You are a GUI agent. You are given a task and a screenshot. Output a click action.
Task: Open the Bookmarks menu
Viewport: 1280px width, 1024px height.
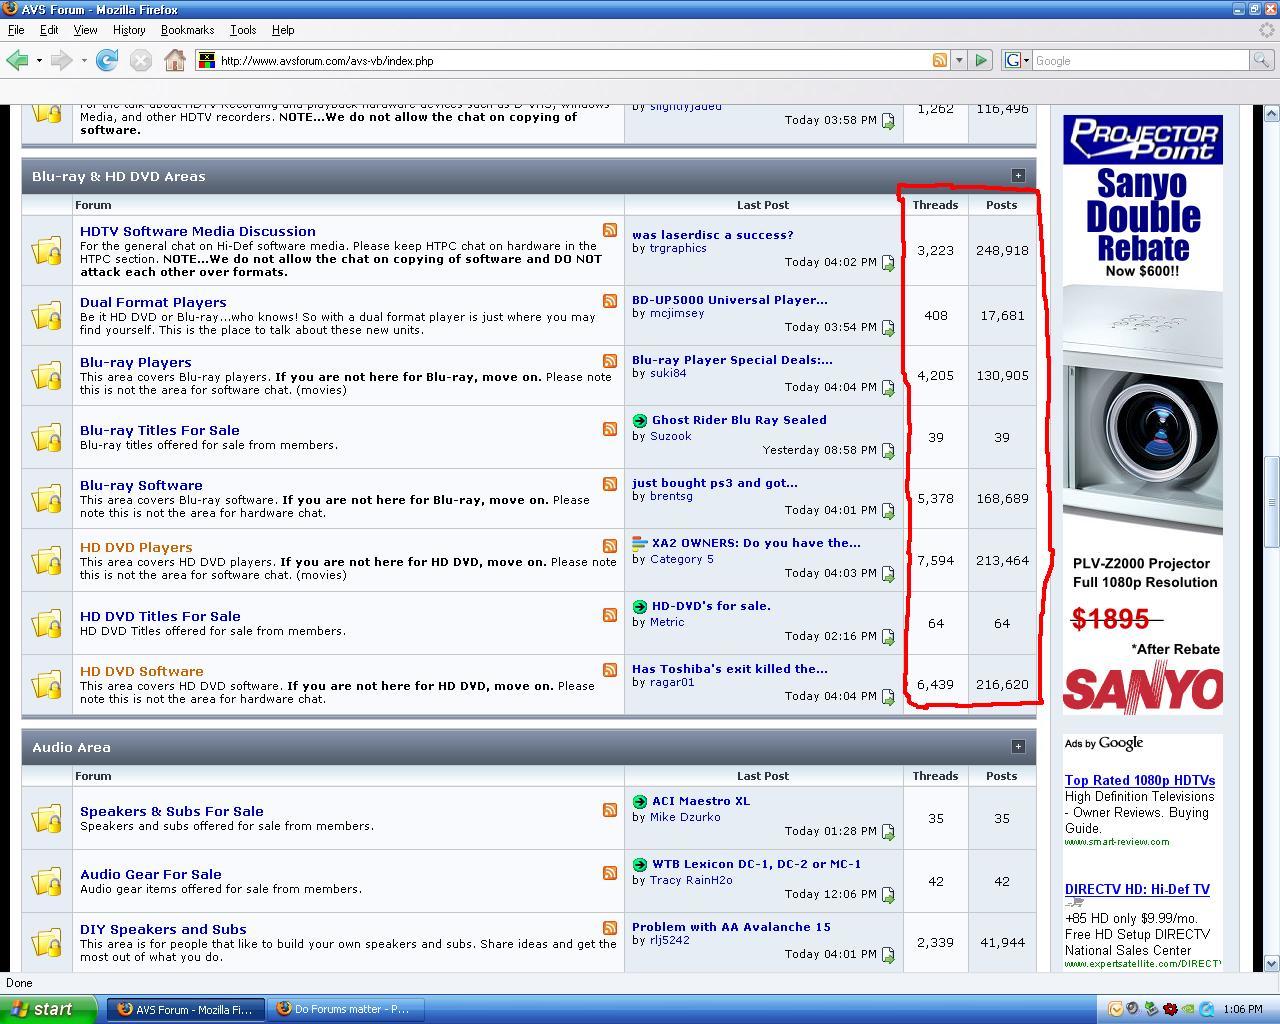click(188, 30)
